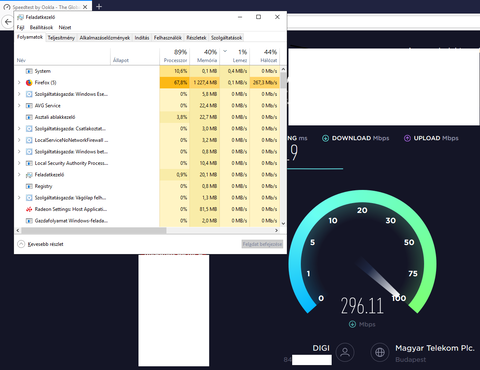Expand the AVG Service process entry
This screenshot has height=370, width=480.
pos(19,106)
